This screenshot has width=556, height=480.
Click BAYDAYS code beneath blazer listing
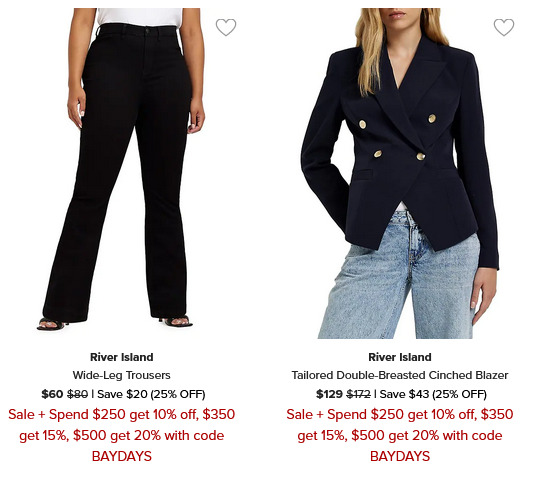pos(400,456)
